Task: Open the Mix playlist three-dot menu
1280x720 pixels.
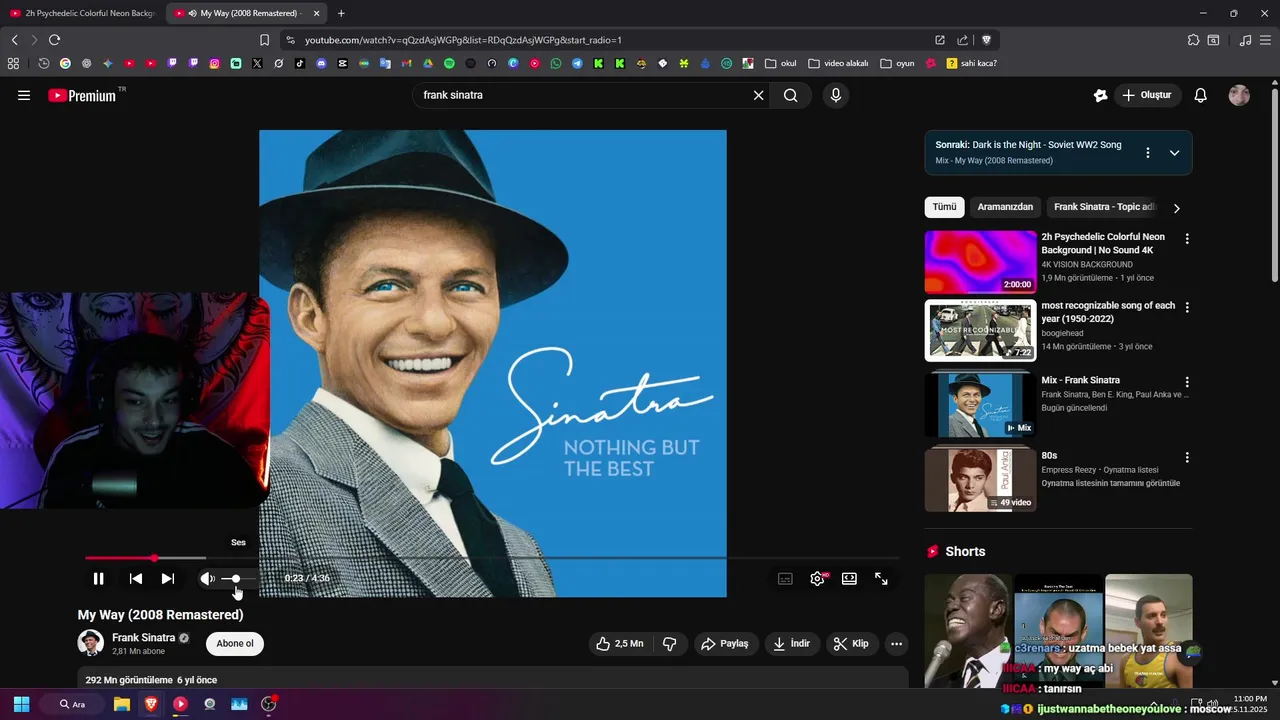Action: pos(1148,153)
